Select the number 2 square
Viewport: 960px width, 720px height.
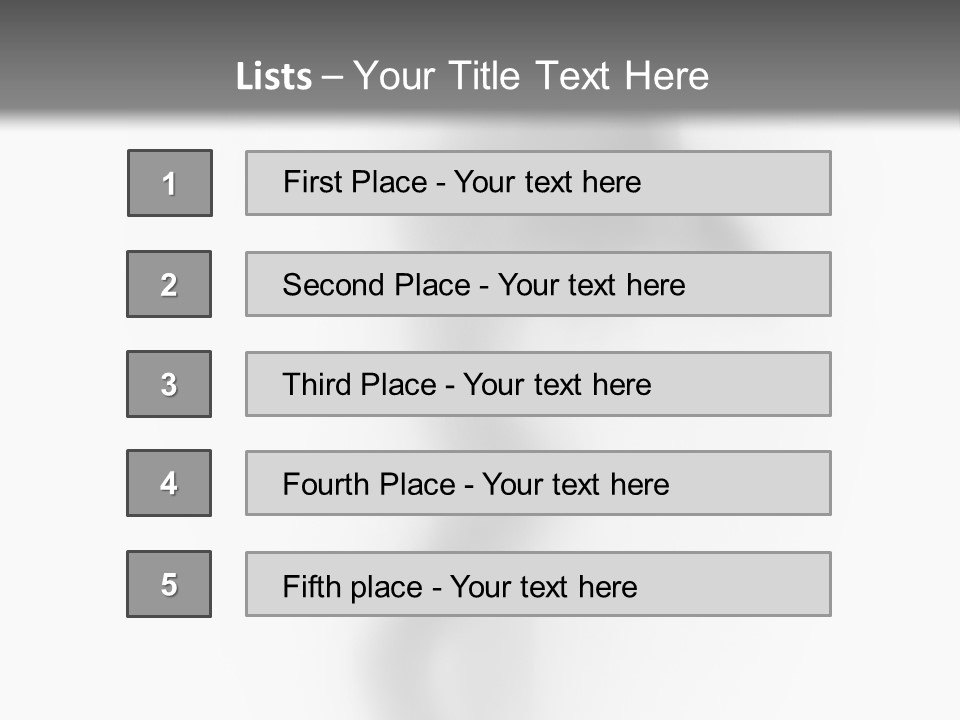(169, 284)
